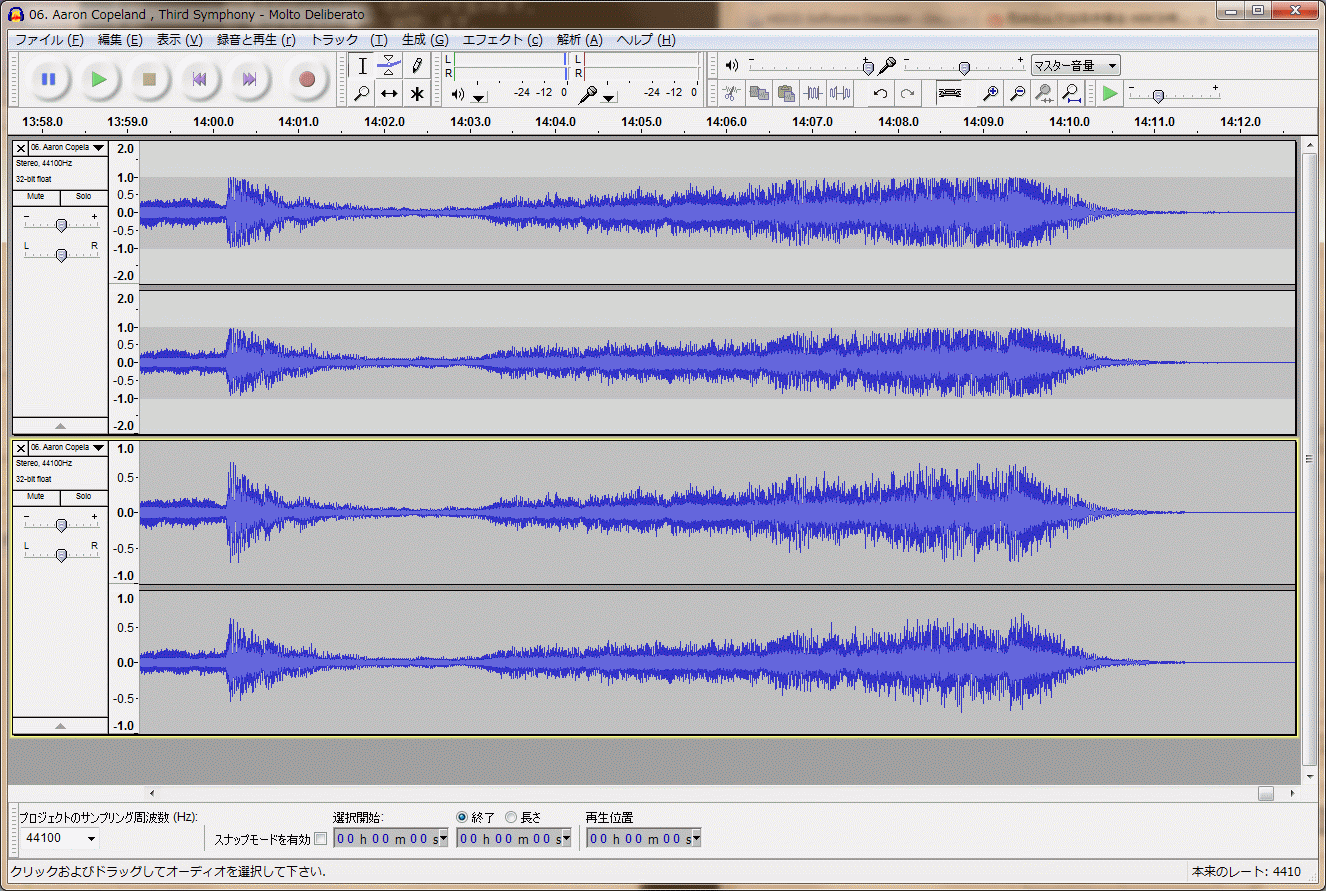Click the Trim audio icon
The image size is (1326, 891).
(x=813, y=93)
